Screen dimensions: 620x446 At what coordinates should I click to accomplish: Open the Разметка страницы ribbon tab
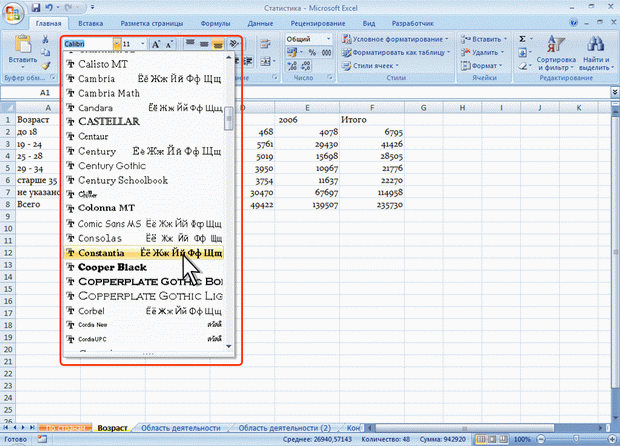152,23
